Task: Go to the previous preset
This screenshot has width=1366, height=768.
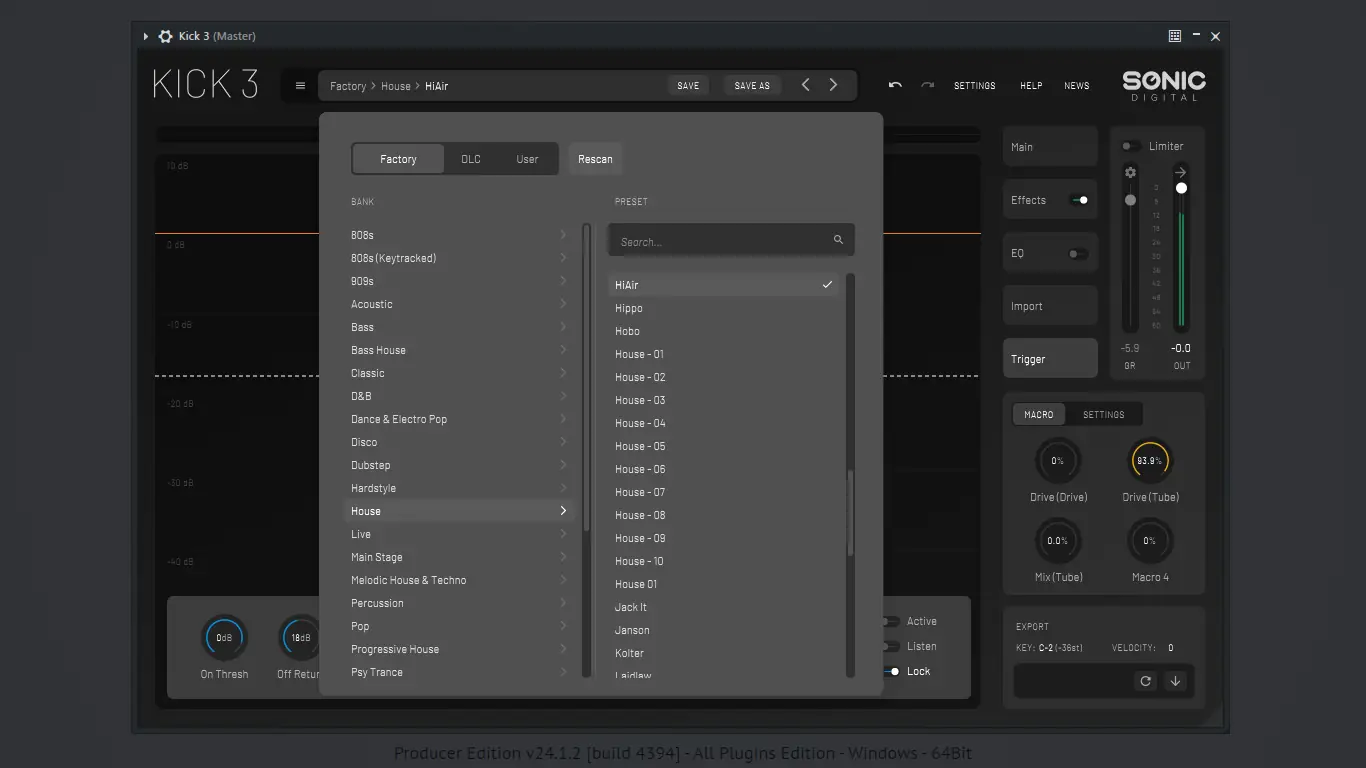Action: tap(806, 85)
